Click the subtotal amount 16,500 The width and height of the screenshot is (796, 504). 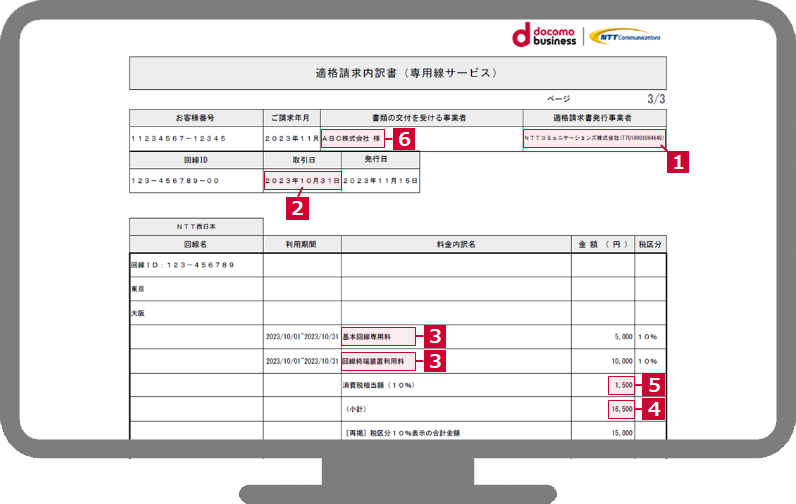click(622, 409)
